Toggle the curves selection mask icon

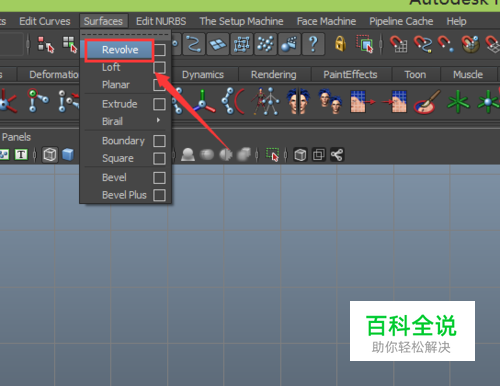(193, 44)
